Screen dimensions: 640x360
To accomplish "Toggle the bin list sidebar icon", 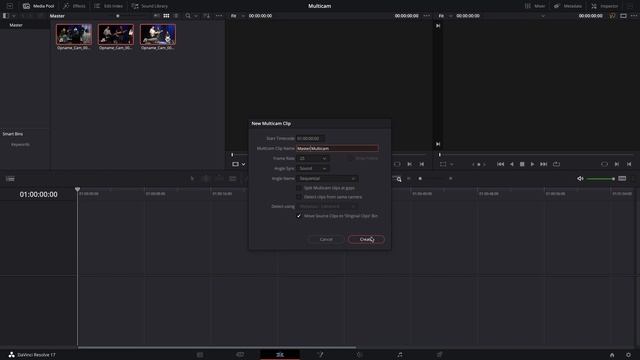I will [5, 16].
